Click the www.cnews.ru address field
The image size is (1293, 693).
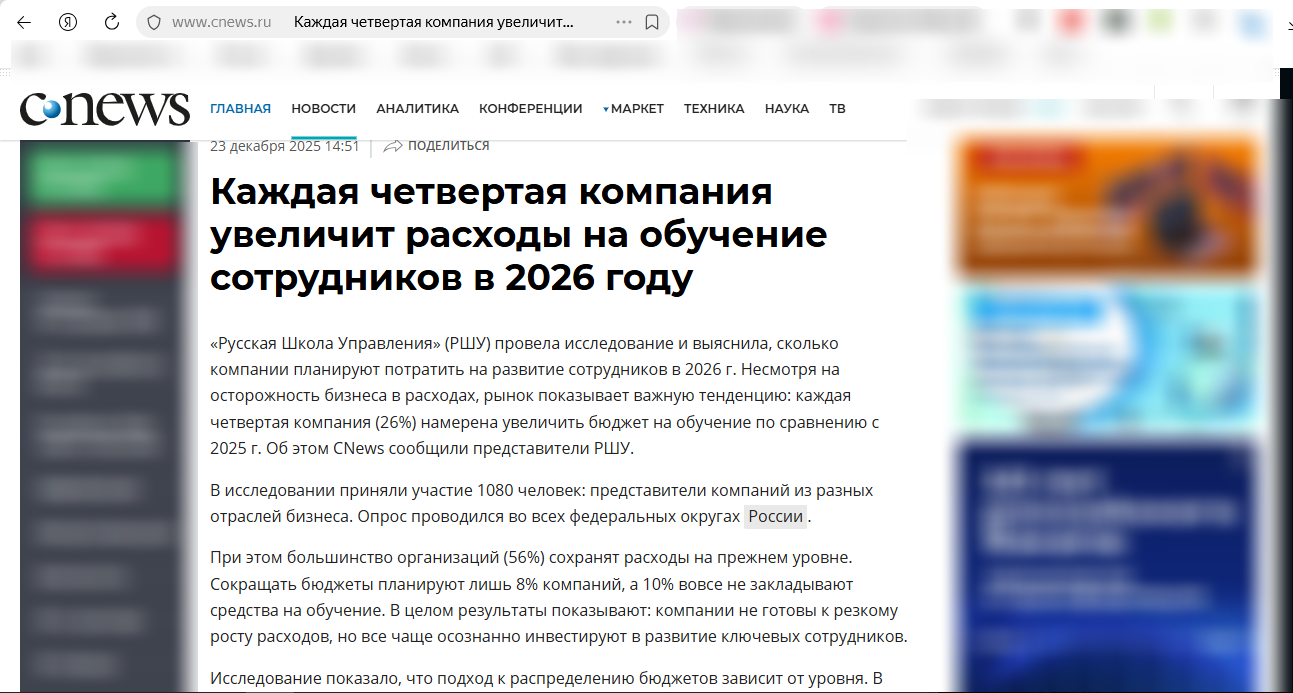click(222, 22)
